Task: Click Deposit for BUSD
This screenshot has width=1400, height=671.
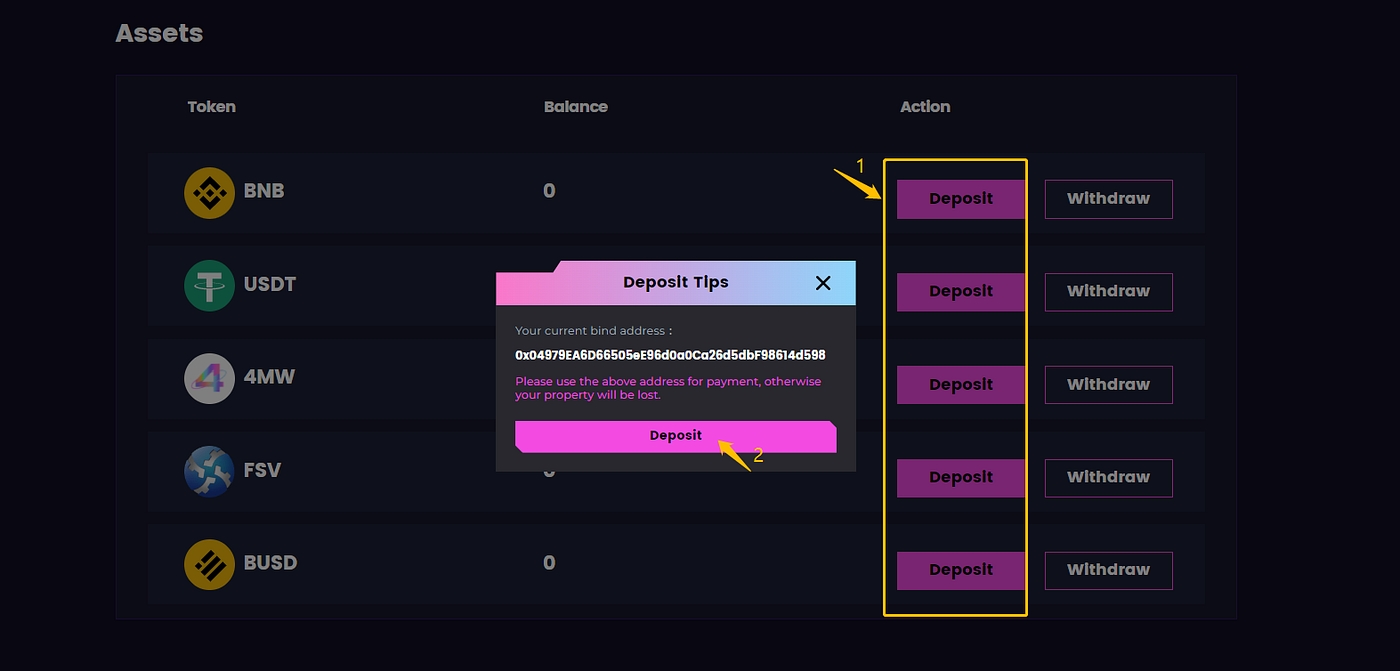Action: (960, 570)
